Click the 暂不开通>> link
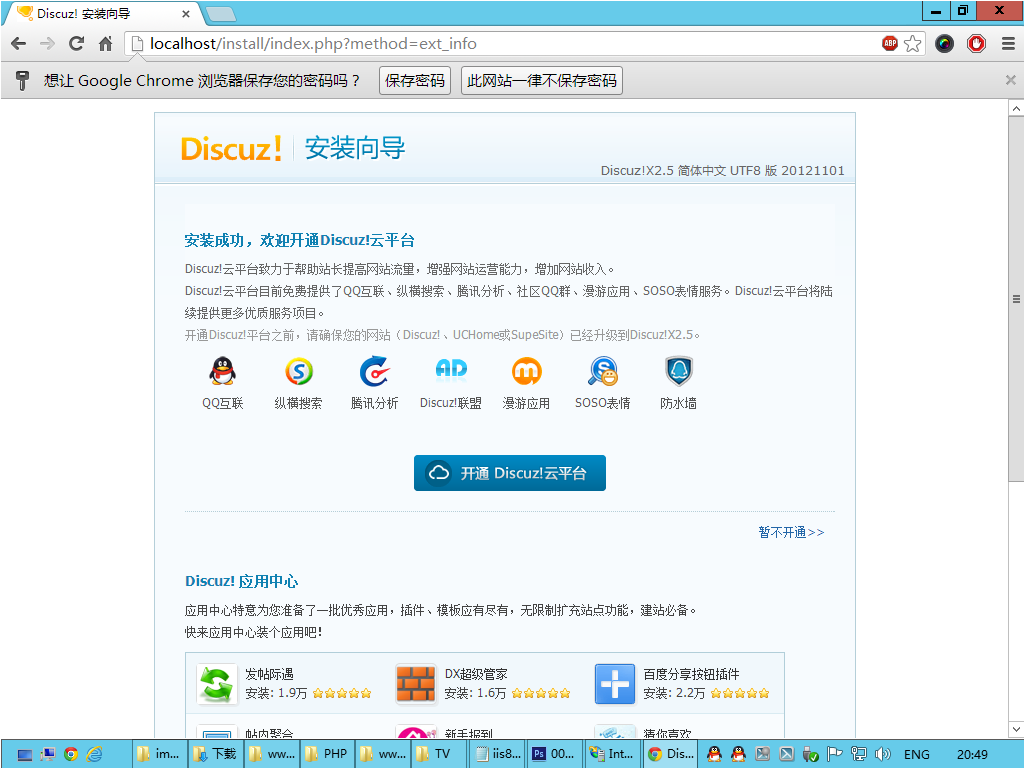Viewport: 1024px width, 768px height. point(791,533)
